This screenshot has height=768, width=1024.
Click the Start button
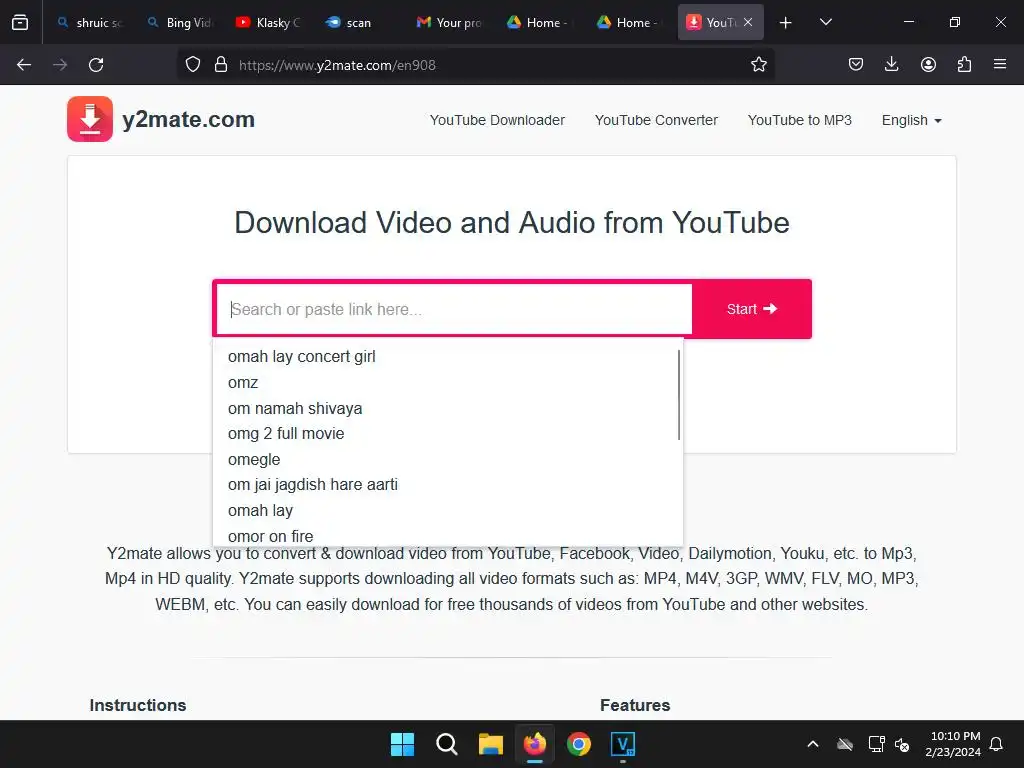(752, 309)
